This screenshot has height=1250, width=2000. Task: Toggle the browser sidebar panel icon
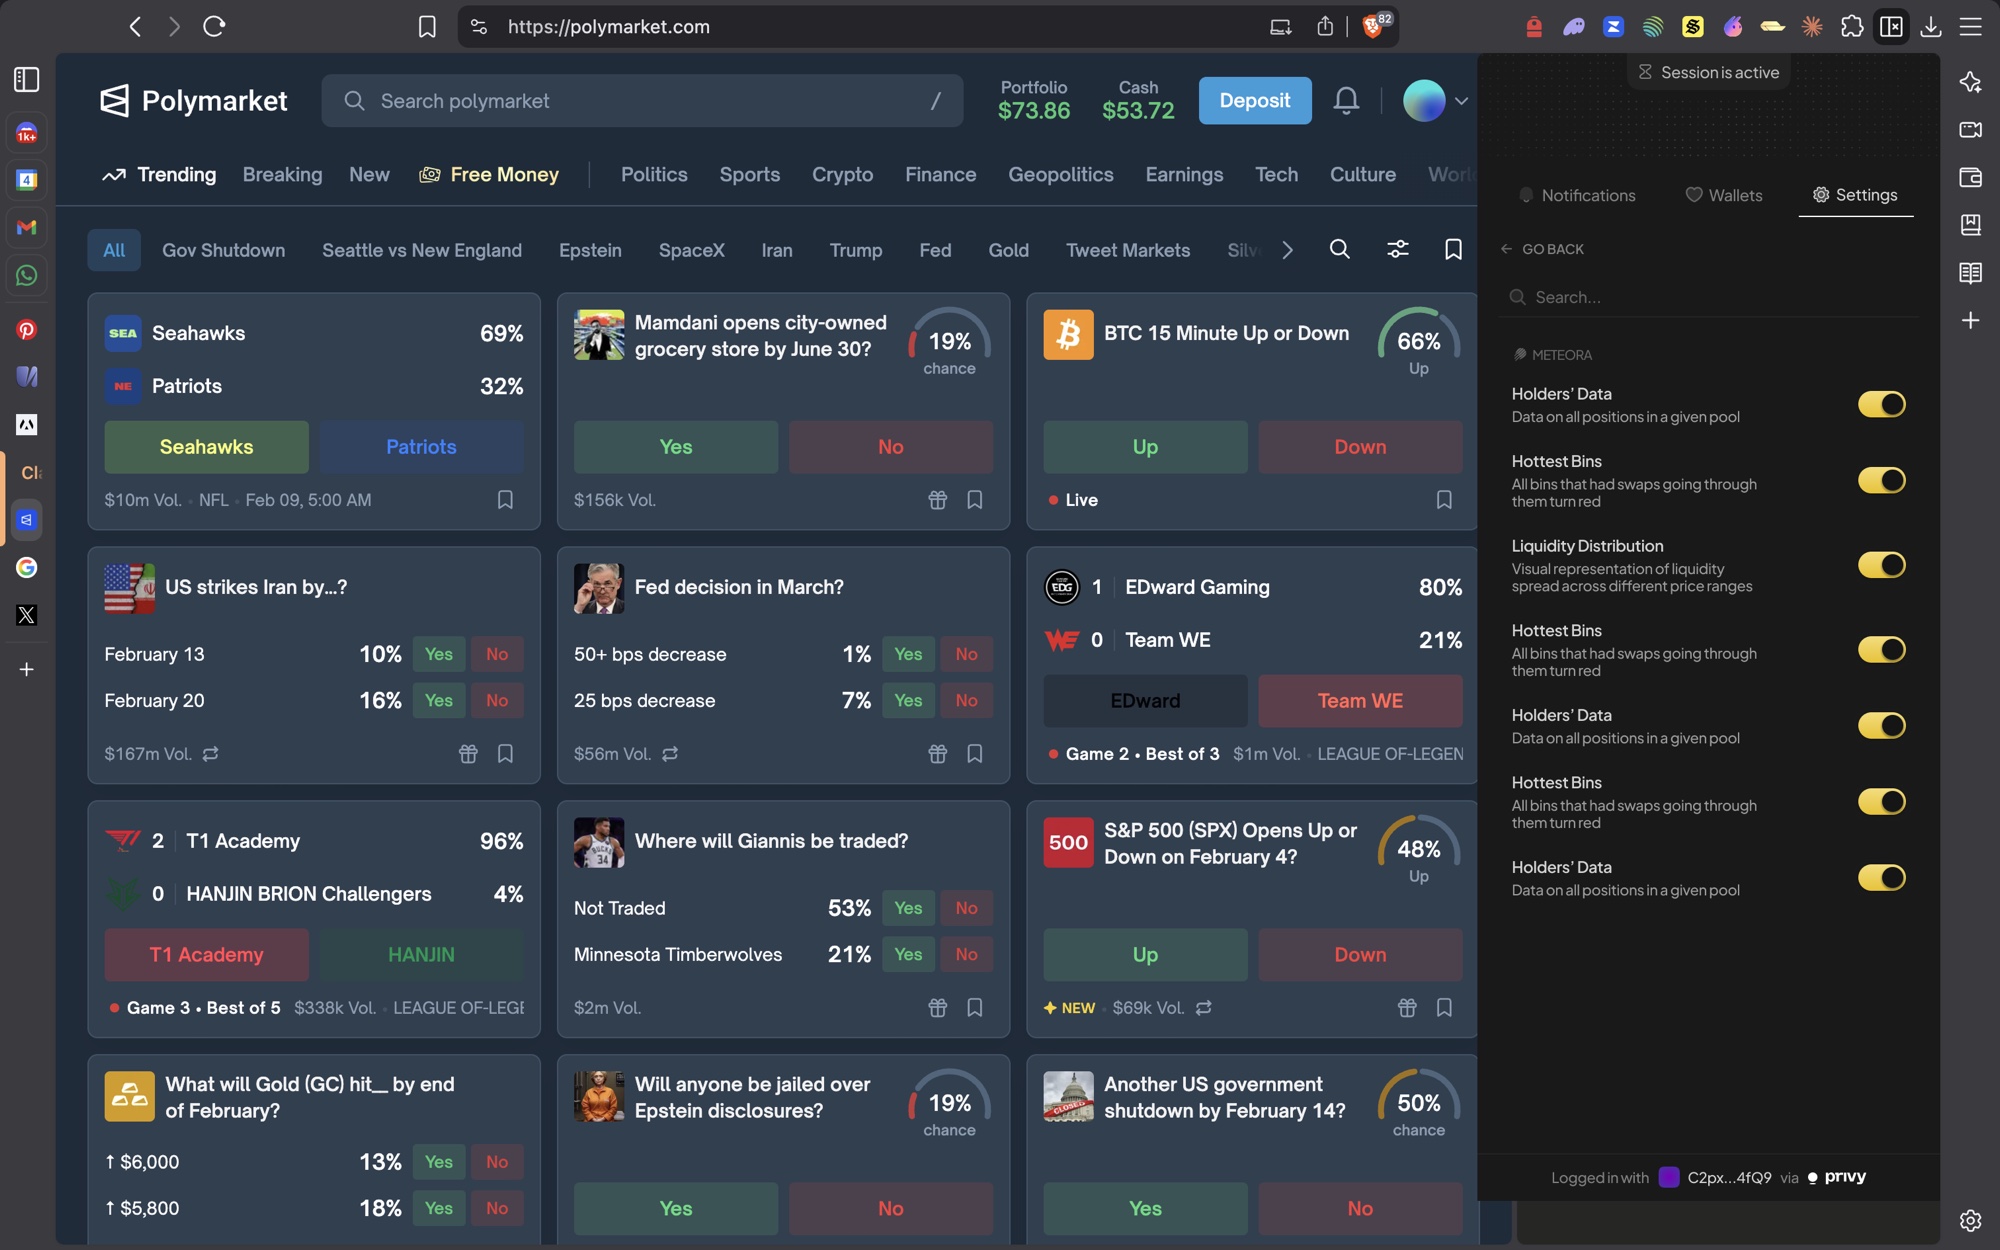(27, 79)
